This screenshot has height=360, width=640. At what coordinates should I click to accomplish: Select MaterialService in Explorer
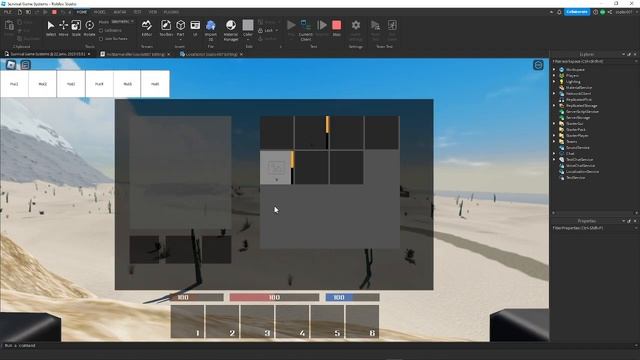click(578, 88)
